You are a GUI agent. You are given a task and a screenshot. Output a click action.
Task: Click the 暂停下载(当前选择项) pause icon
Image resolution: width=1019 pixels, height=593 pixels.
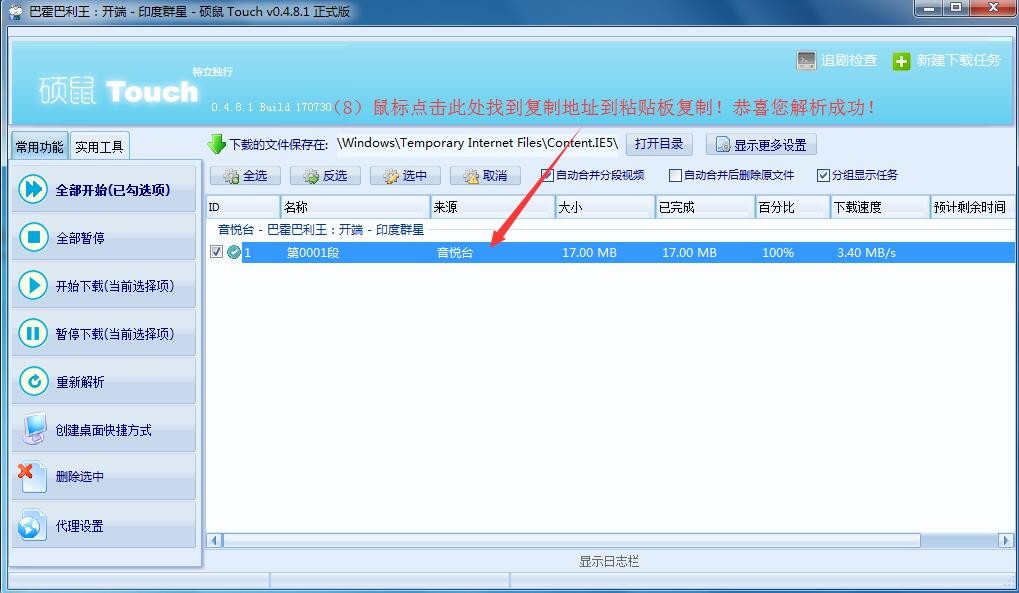[33, 334]
